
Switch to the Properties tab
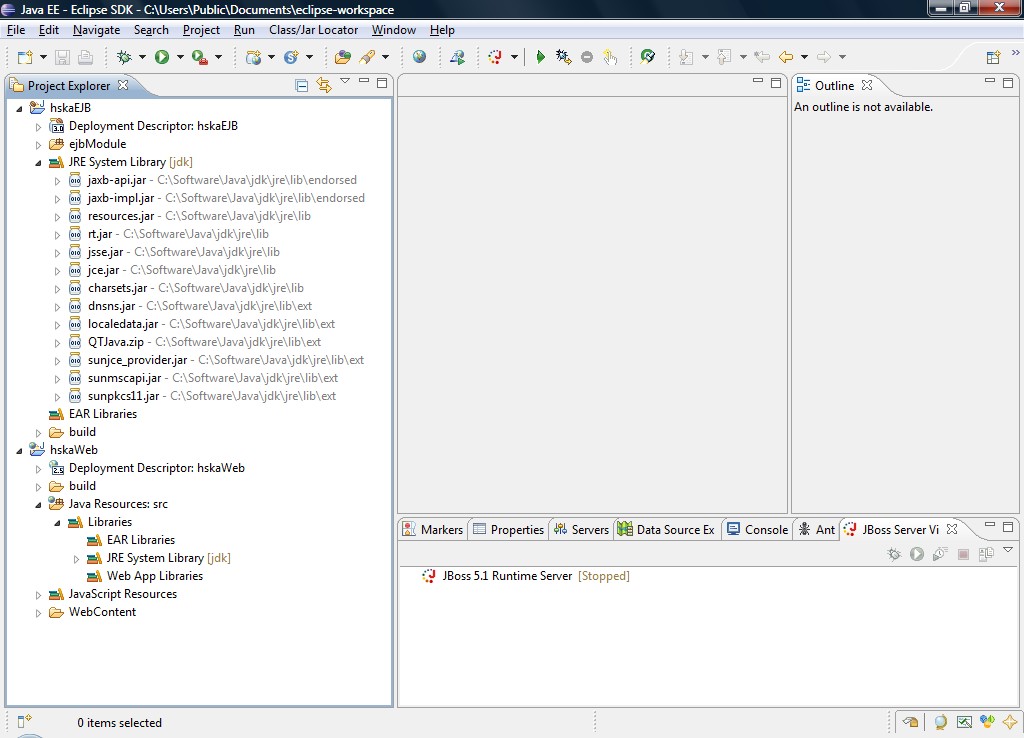coord(508,530)
